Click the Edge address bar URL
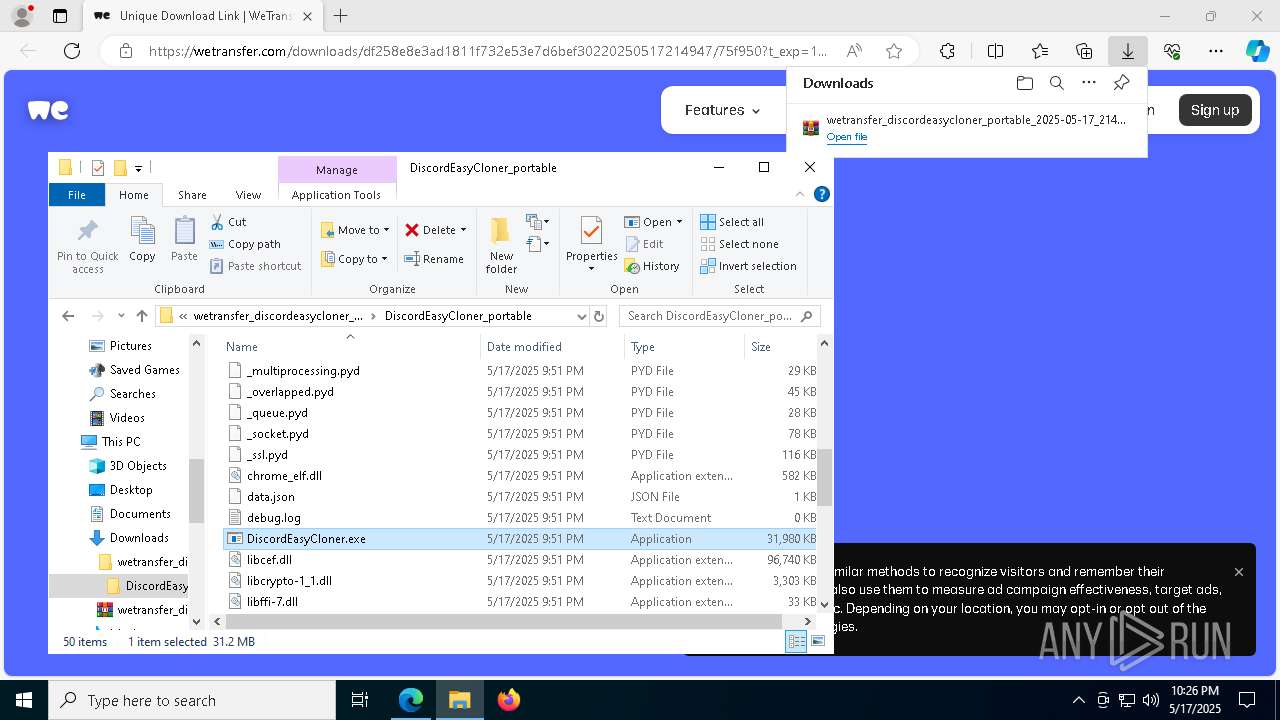Screen dimensions: 1280x720 [x=488, y=51]
